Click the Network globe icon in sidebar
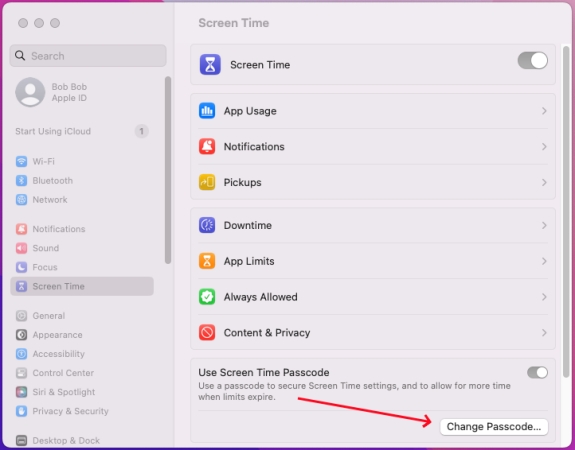 coord(21,200)
